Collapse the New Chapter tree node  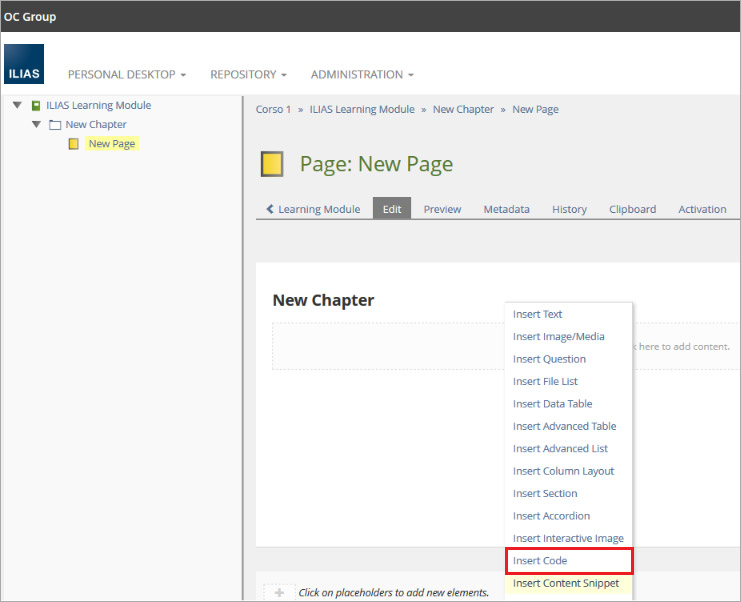point(36,125)
